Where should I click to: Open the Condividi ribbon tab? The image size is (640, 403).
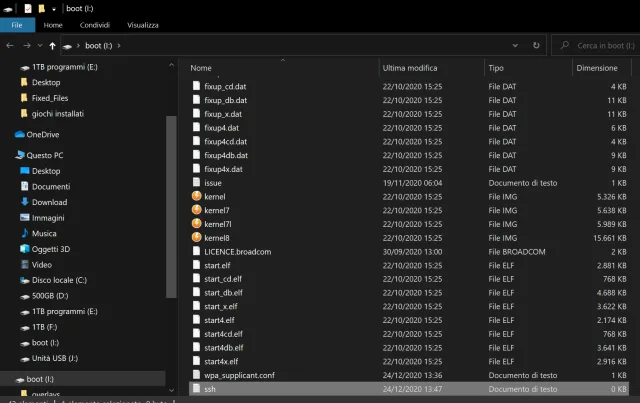pos(95,25)
